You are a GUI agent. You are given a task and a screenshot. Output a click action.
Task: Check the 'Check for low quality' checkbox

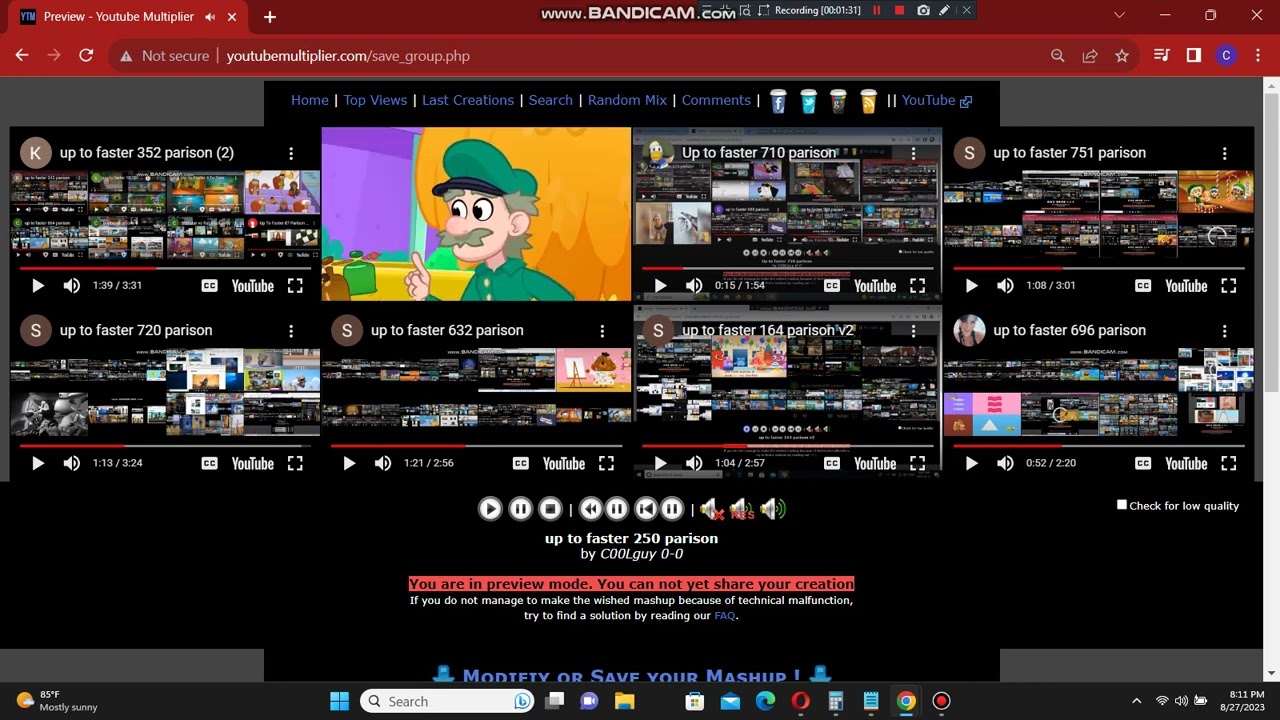pyautogui.click(x=1122, y=505)
